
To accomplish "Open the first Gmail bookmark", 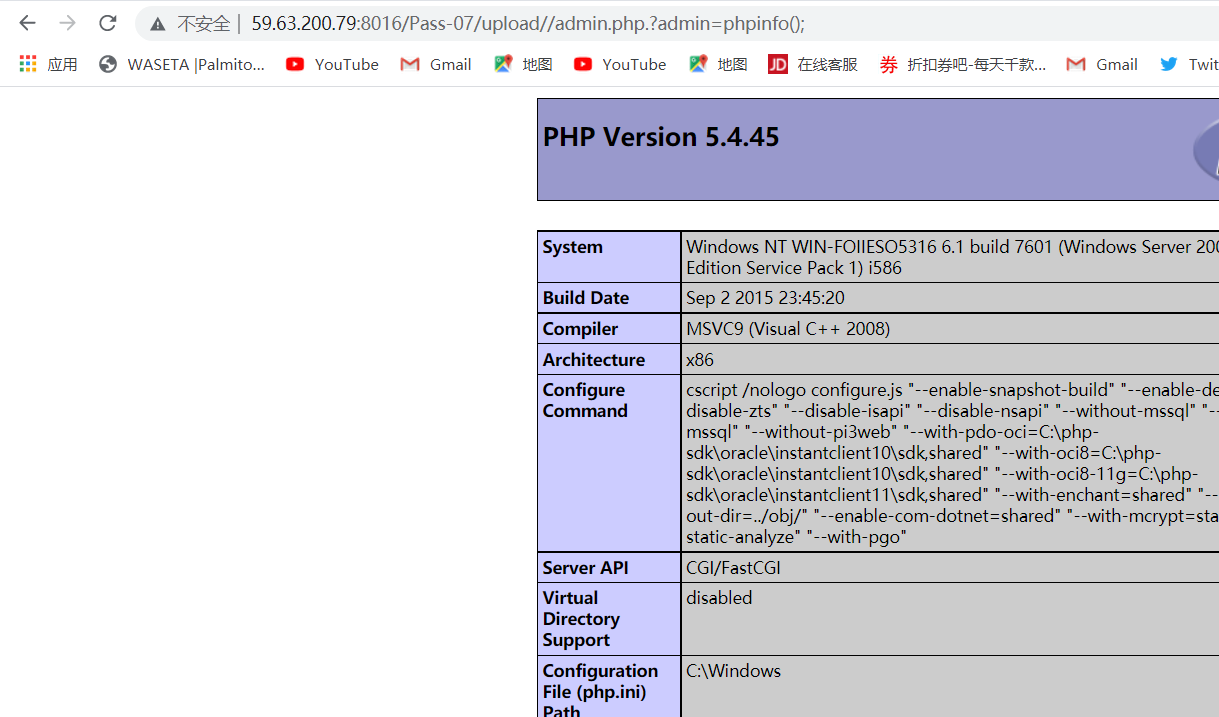I will [x=436, y=64].
